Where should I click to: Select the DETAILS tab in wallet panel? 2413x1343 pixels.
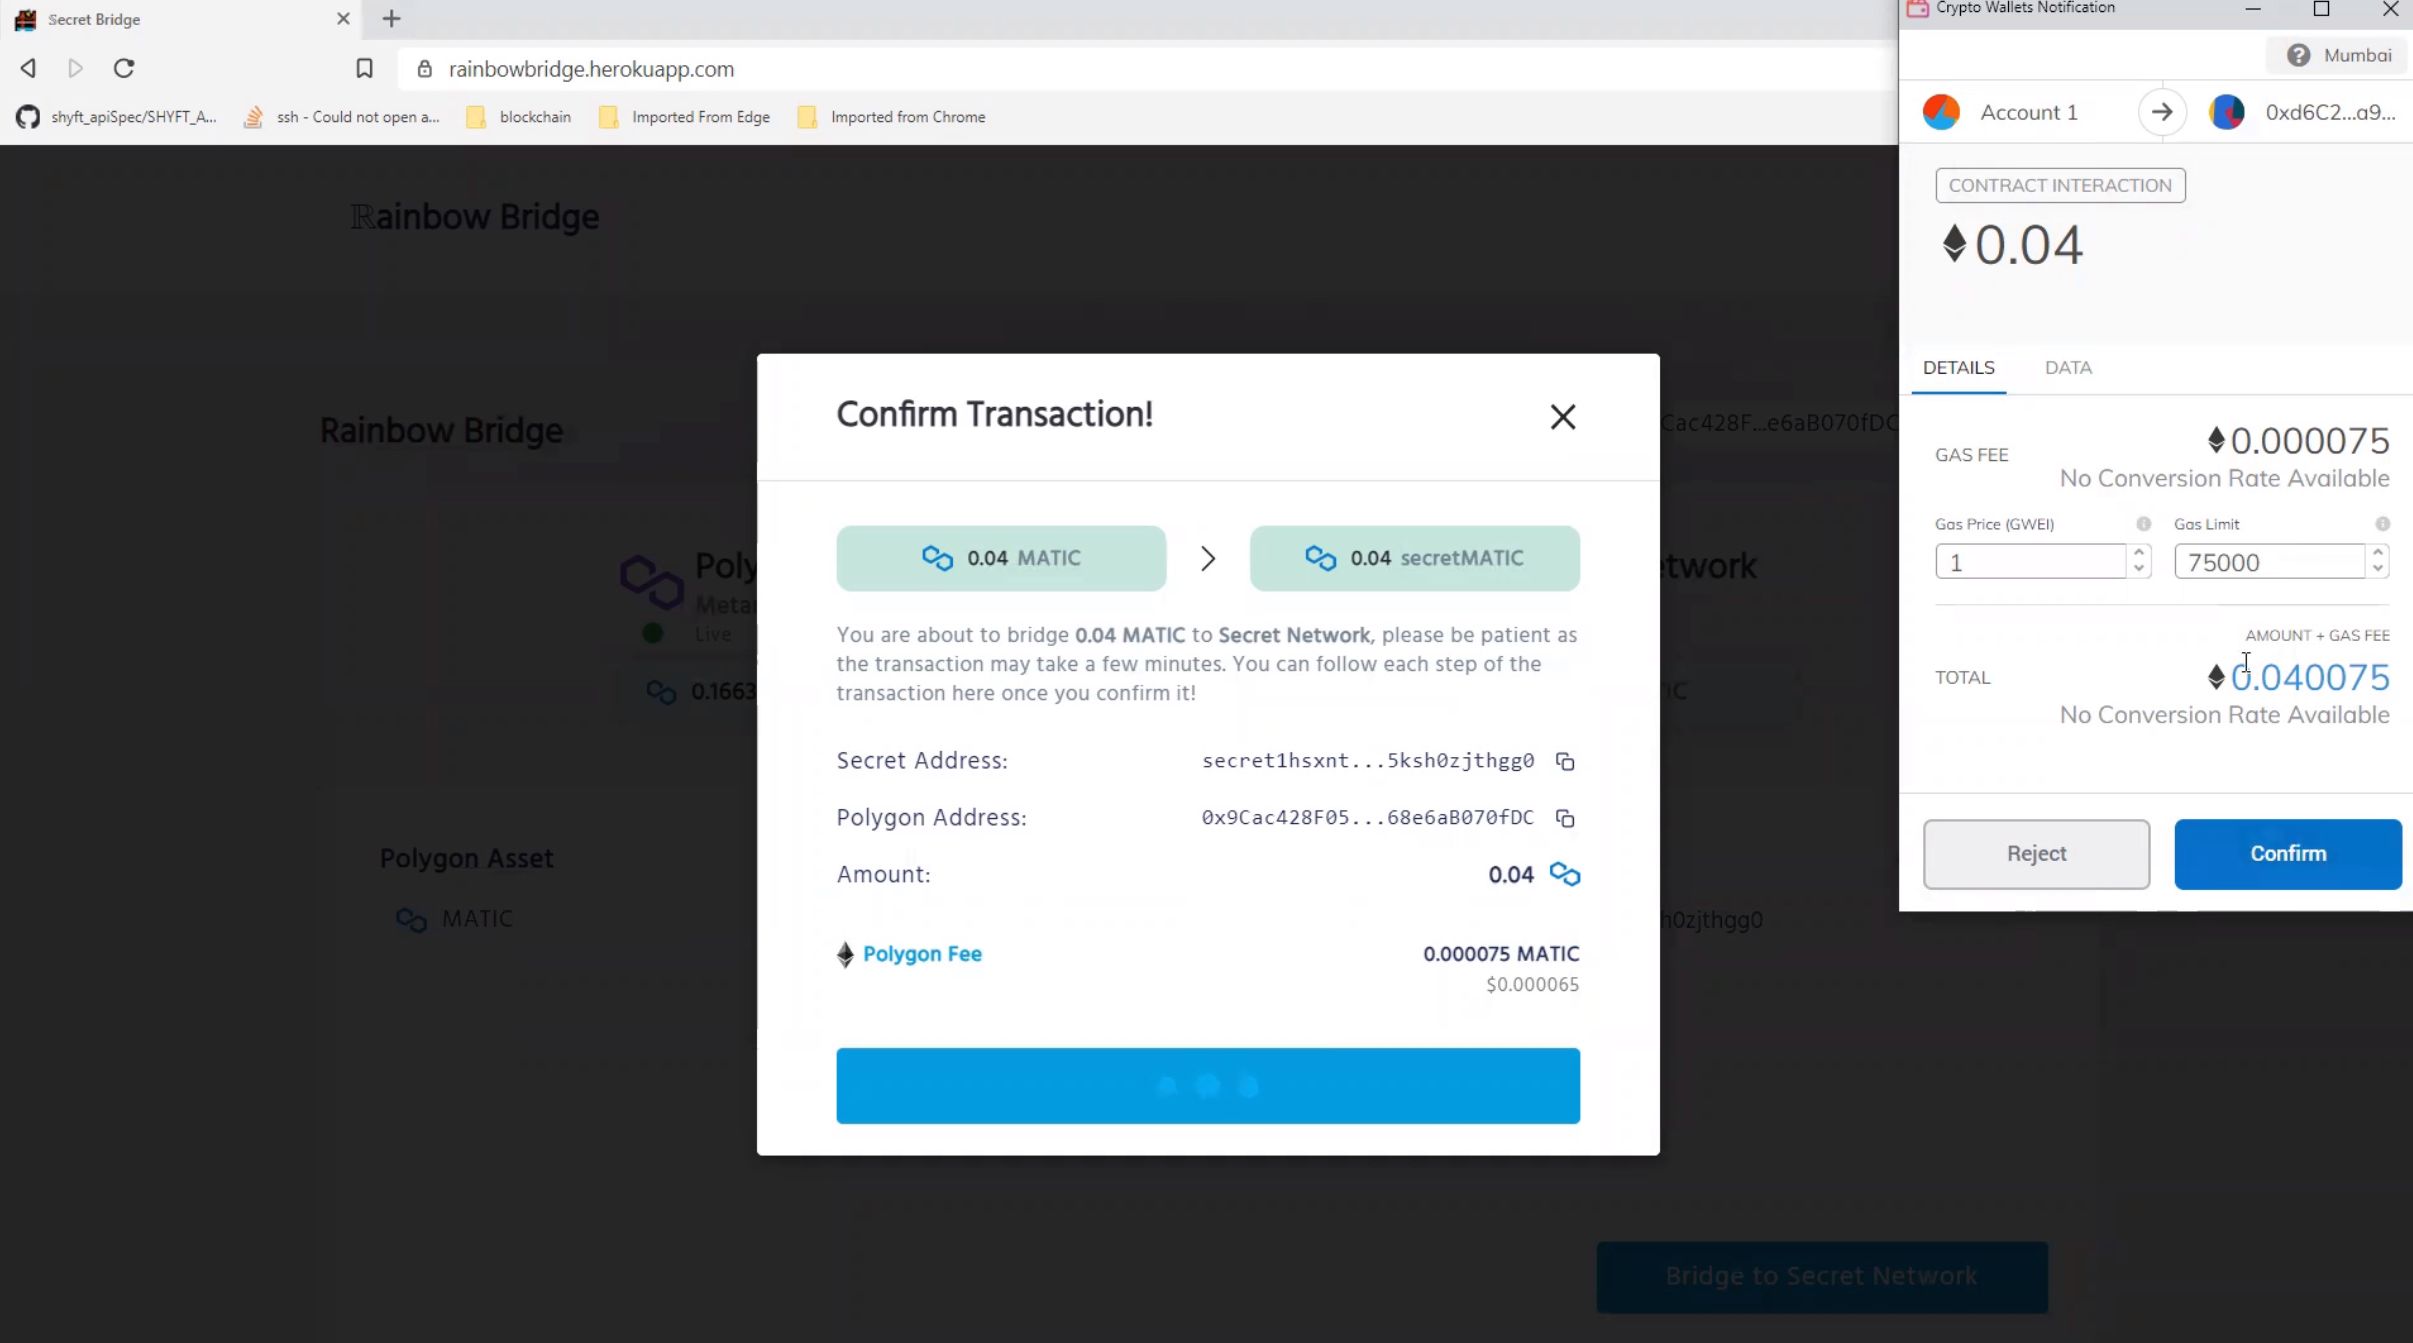[1958, 367]
